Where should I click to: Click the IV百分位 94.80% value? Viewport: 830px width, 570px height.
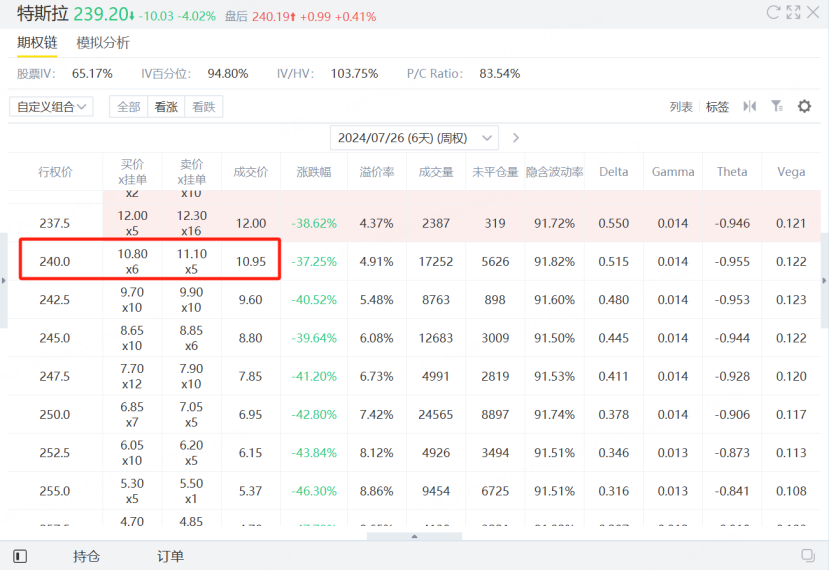(228, 74)
